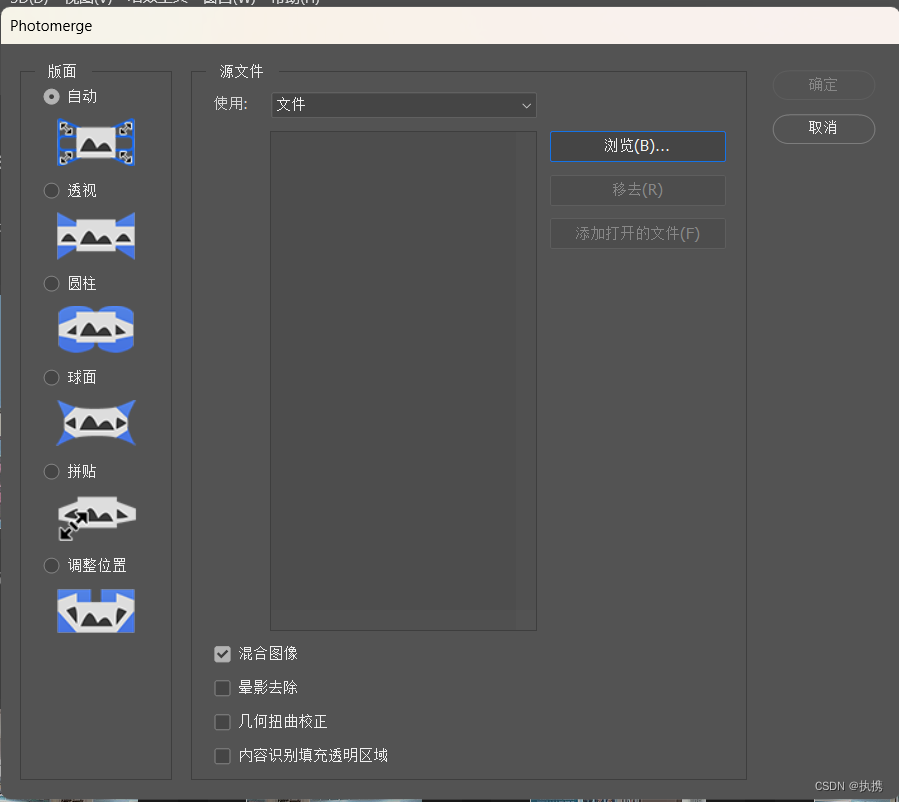Click the 添加打开的文件(F) button

[638, 233]
